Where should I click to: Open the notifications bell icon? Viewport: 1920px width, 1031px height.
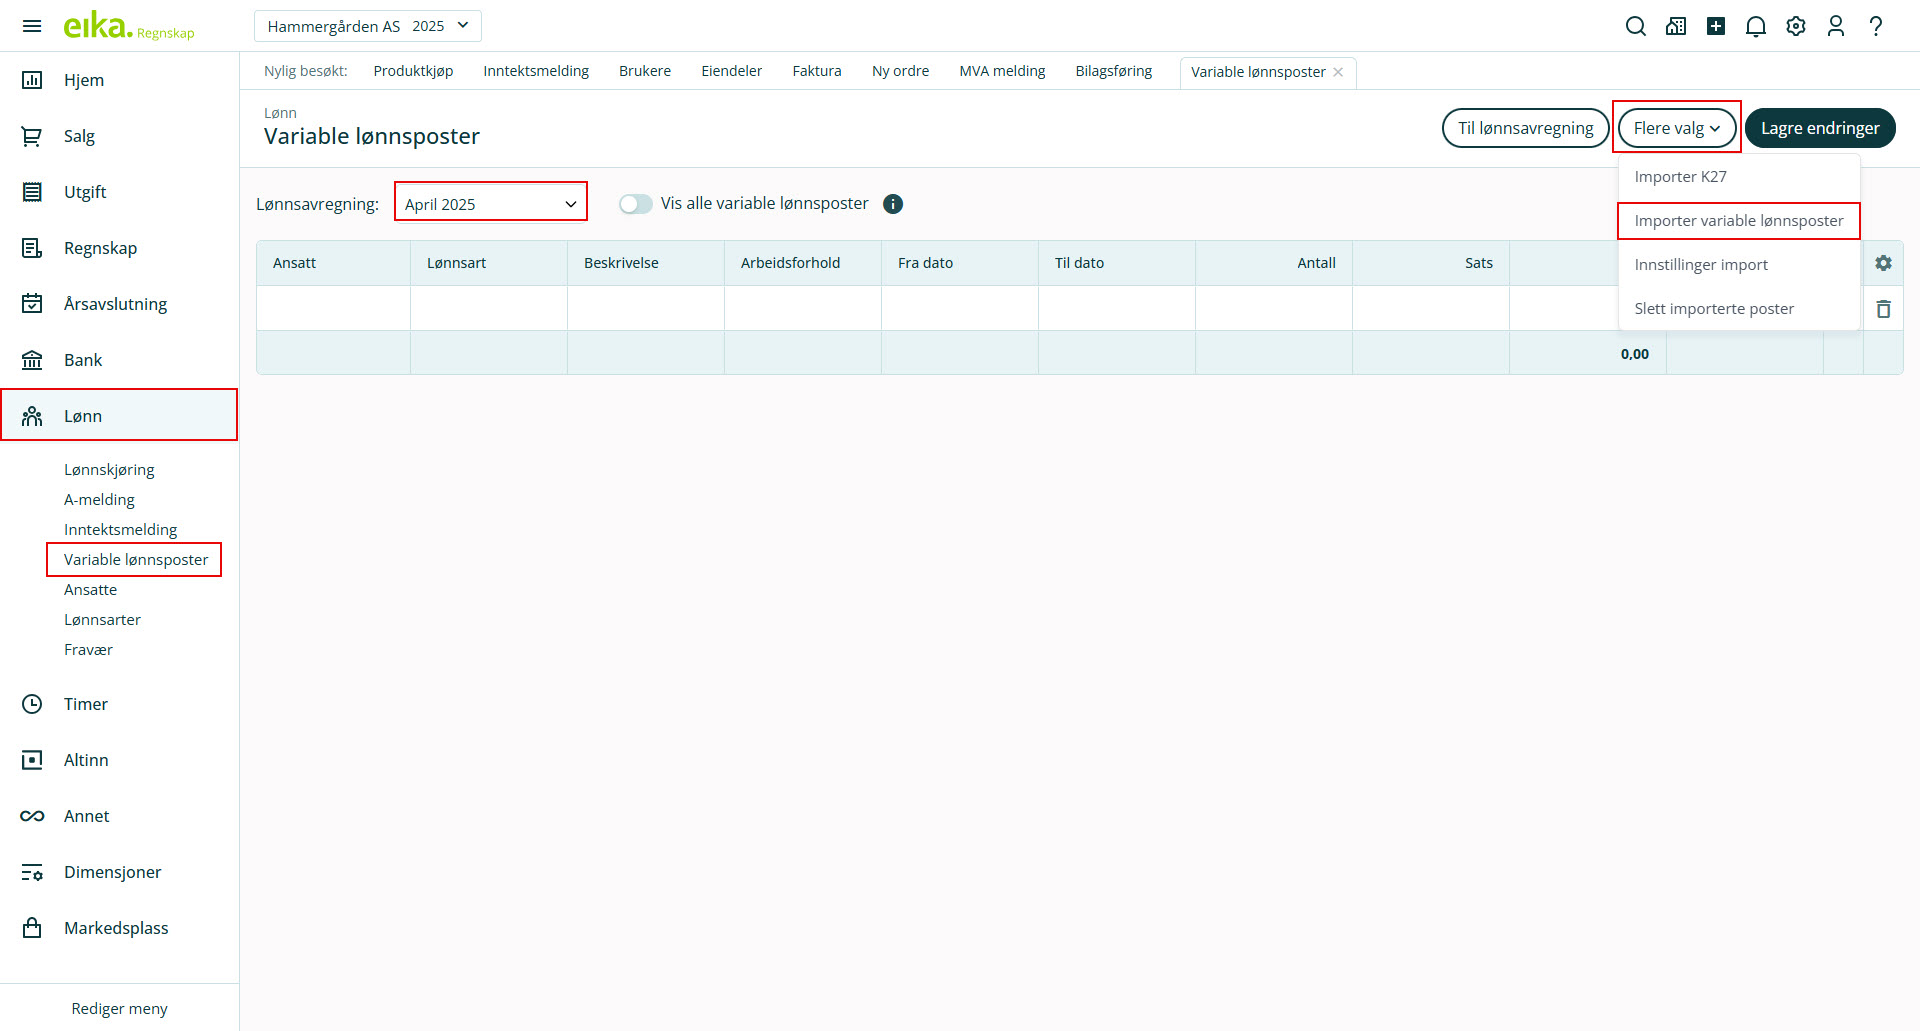[1755, 26]
